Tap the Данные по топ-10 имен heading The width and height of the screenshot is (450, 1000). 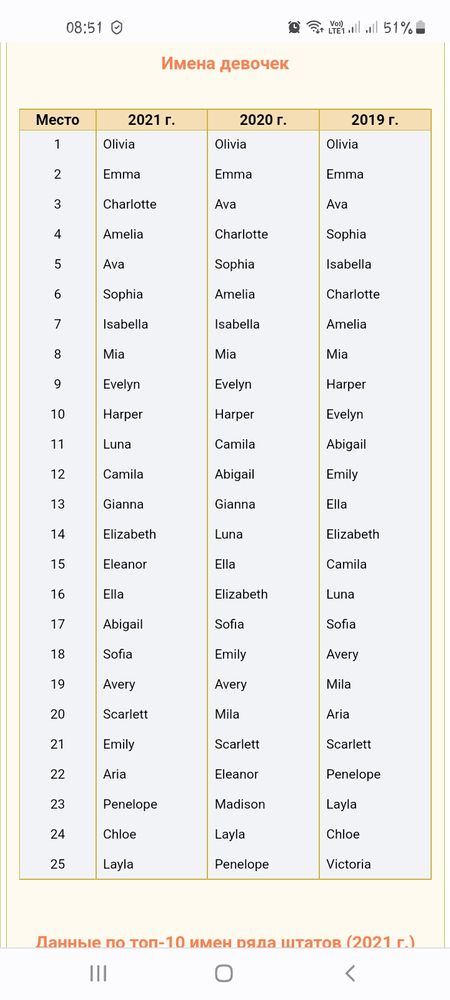225,941
